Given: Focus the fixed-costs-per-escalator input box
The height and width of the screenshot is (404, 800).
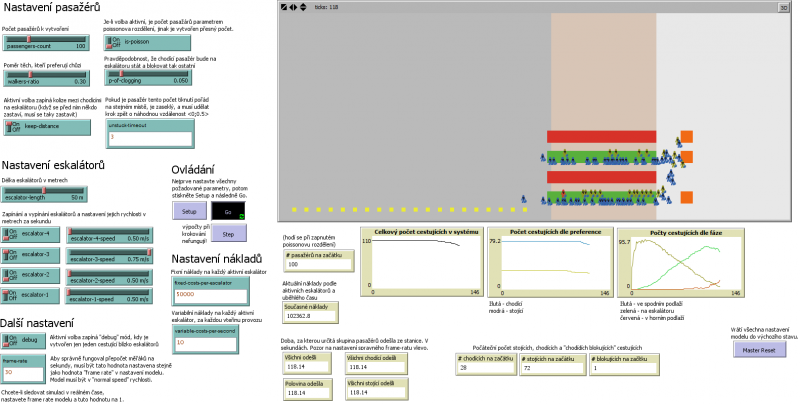Looking at the screenshot, I should 205,295.
